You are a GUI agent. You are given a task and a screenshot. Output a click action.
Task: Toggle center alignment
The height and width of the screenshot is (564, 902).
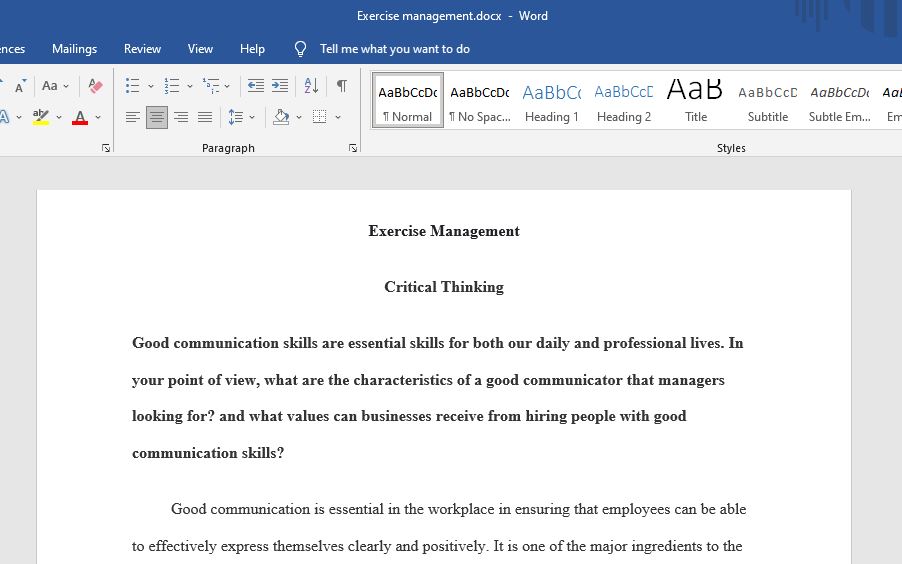156,117
